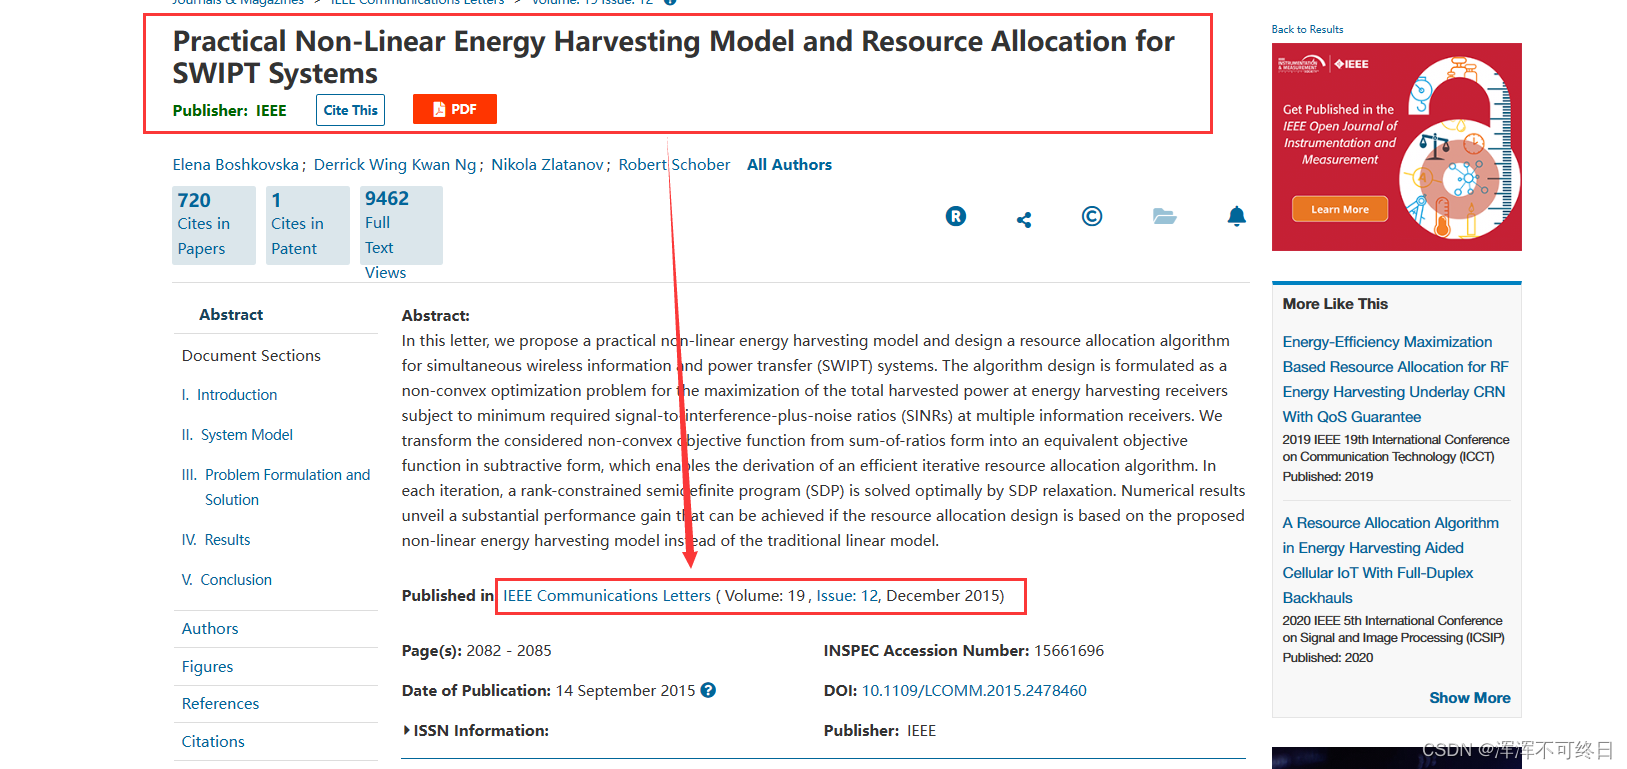
Task: View copyright information via the copyright icon
Action: click(x=1091, y=216)
